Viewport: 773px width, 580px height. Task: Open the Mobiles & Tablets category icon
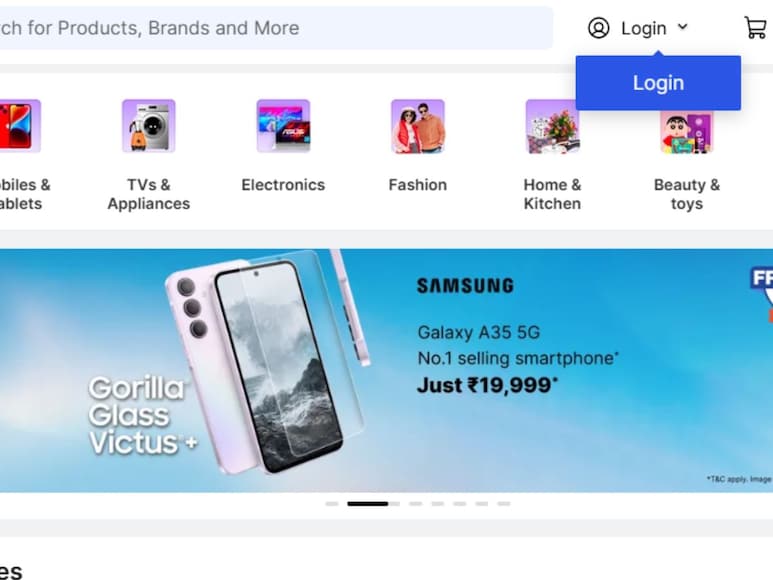[x=19, y=126]
